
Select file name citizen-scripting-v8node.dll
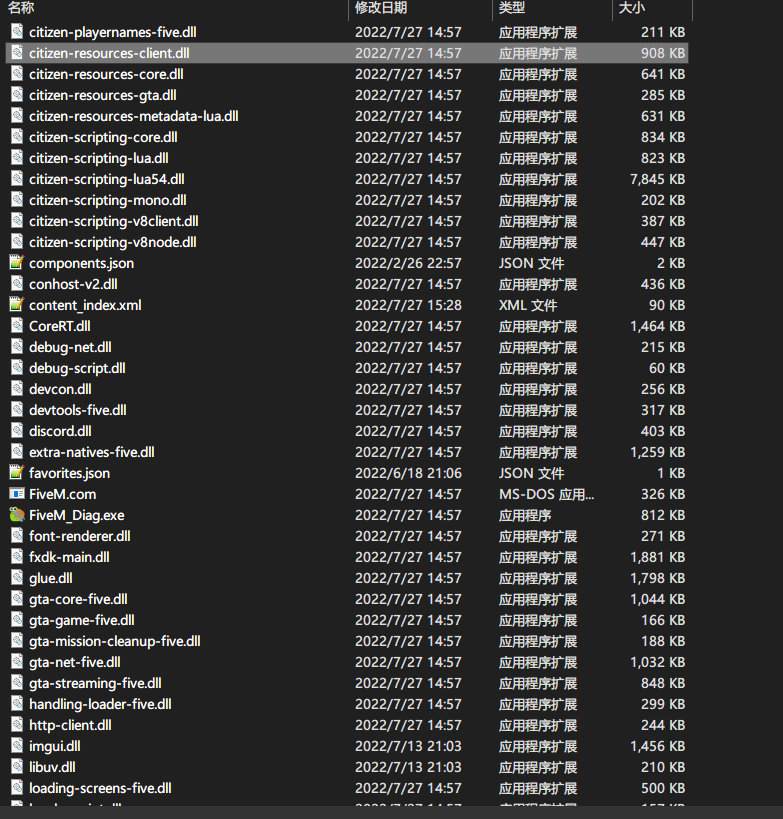(x=113, y=242)
